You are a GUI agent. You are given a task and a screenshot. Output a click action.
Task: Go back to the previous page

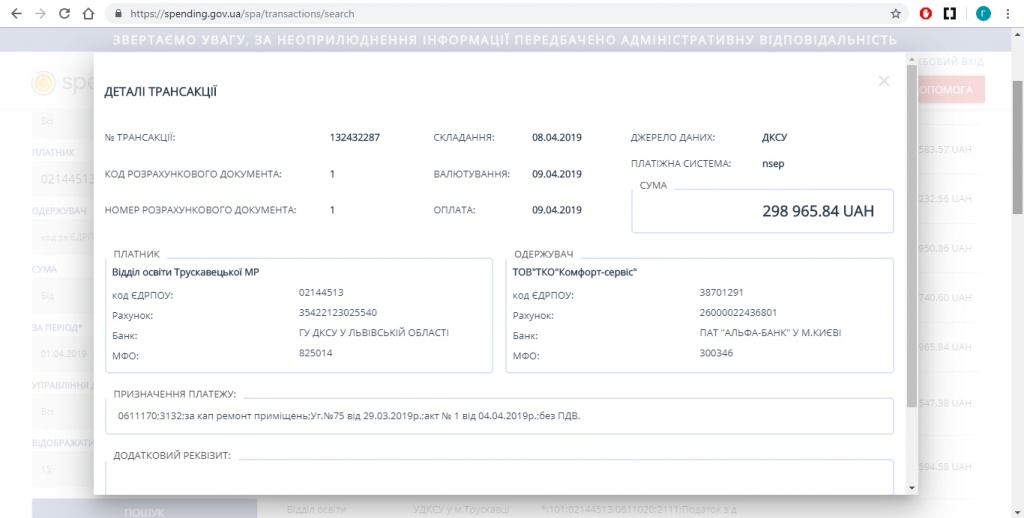point(16,14)
